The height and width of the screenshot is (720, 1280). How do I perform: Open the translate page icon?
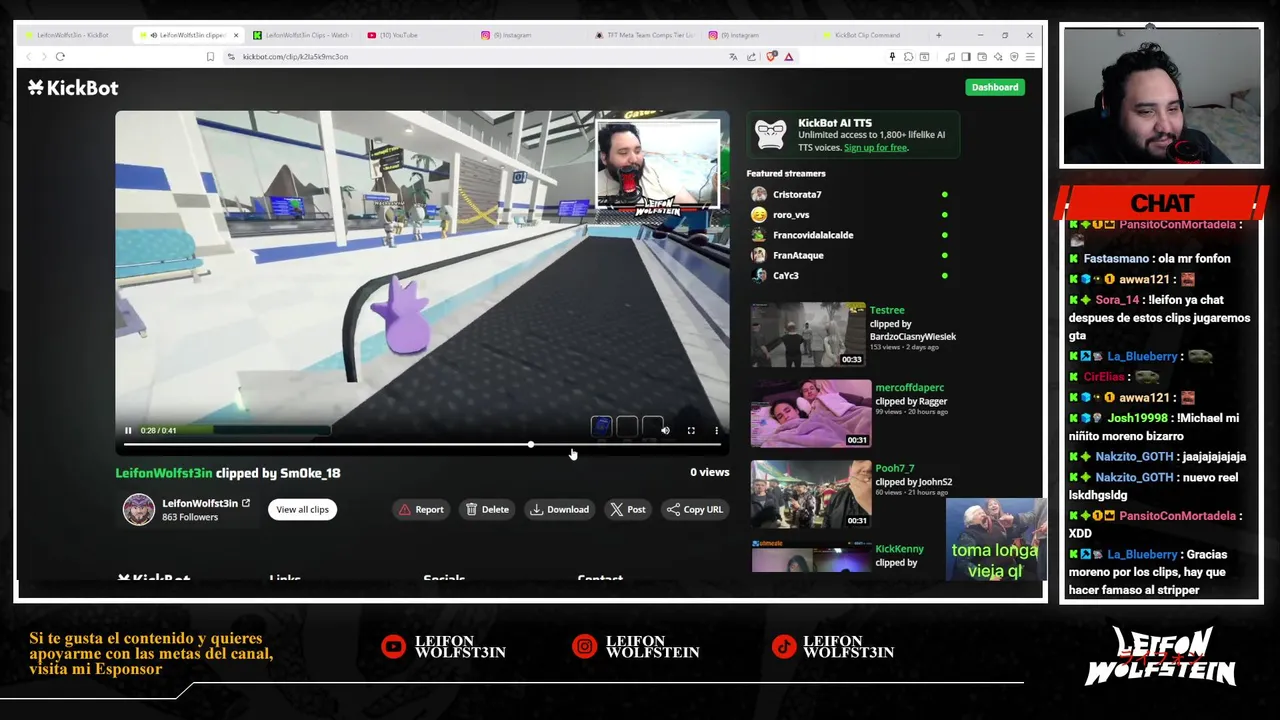tap(733, 57)
